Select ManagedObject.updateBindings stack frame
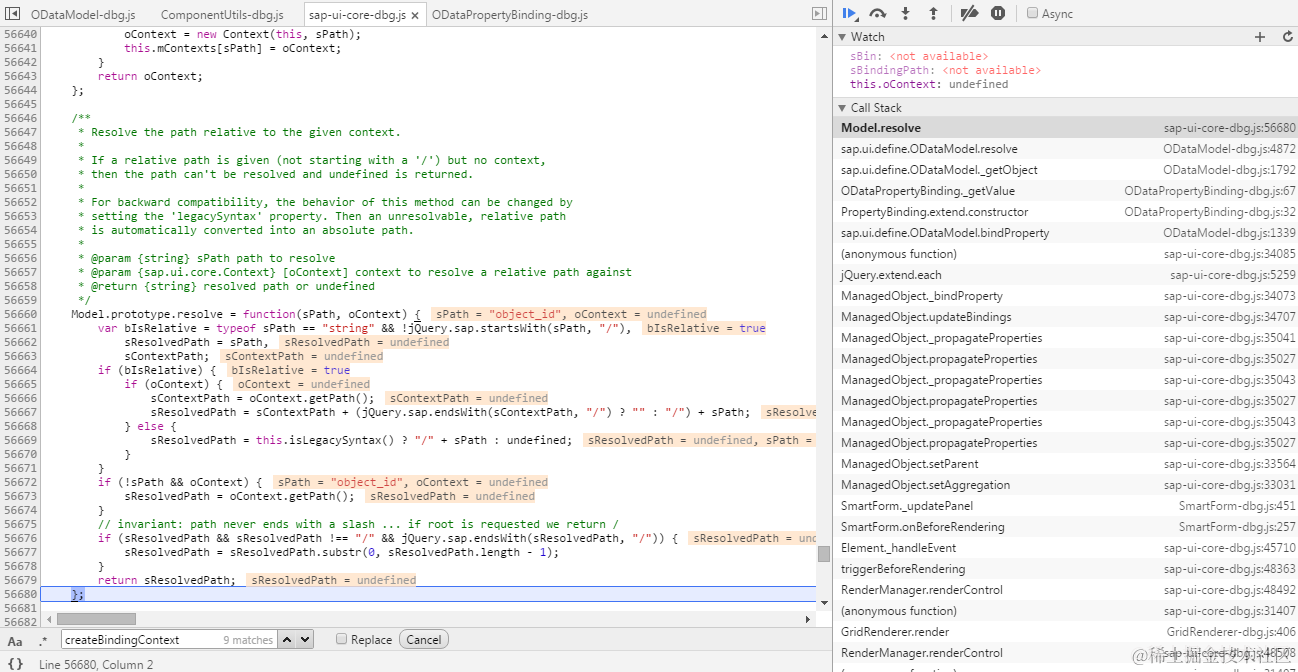The image size is (1298, 672). point(1065,317)
